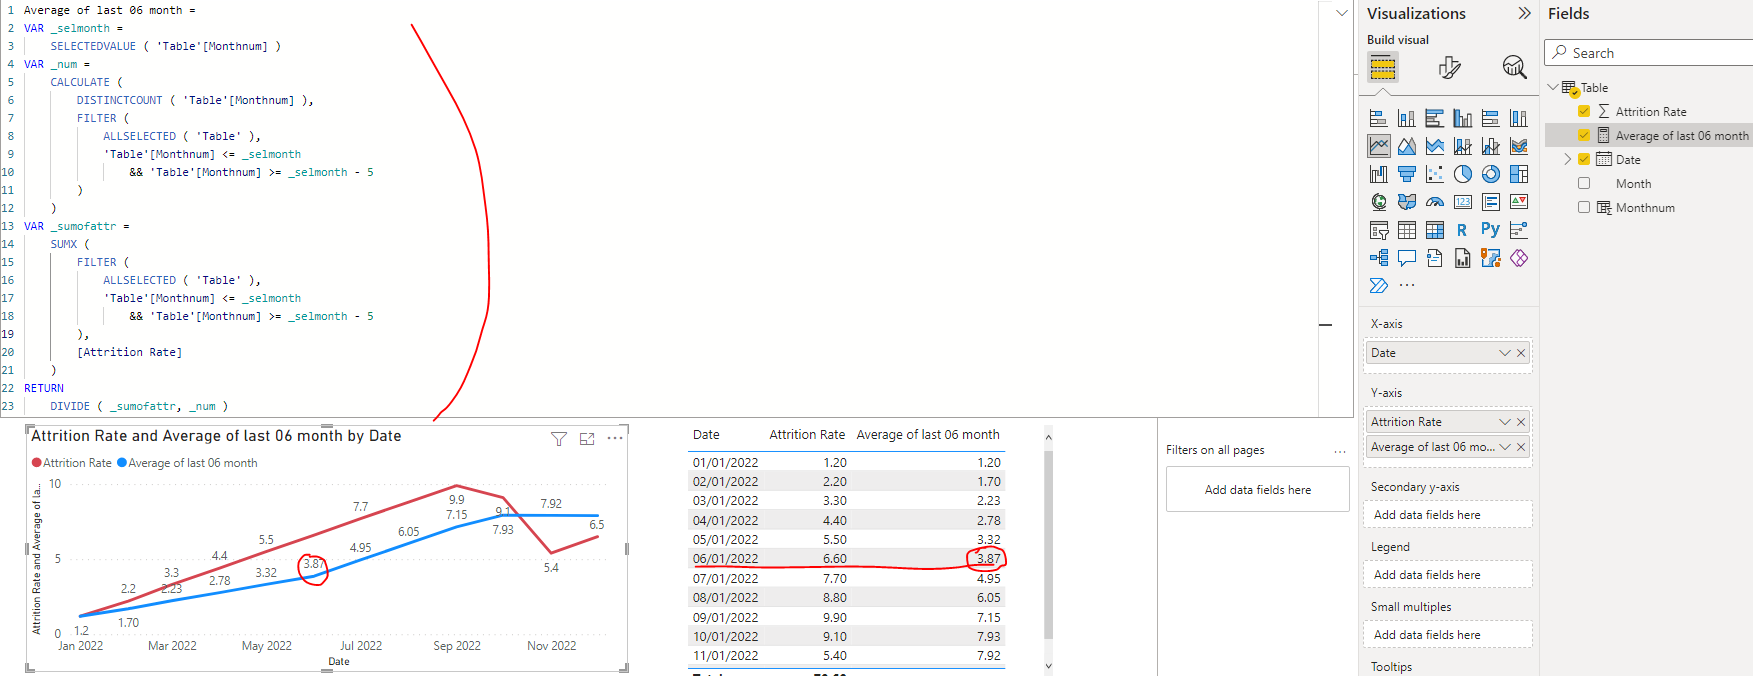The height and width of the screenshot is (676, 1753).
Task: Add the Q&A speech bubble visual
Action: 1407,258
